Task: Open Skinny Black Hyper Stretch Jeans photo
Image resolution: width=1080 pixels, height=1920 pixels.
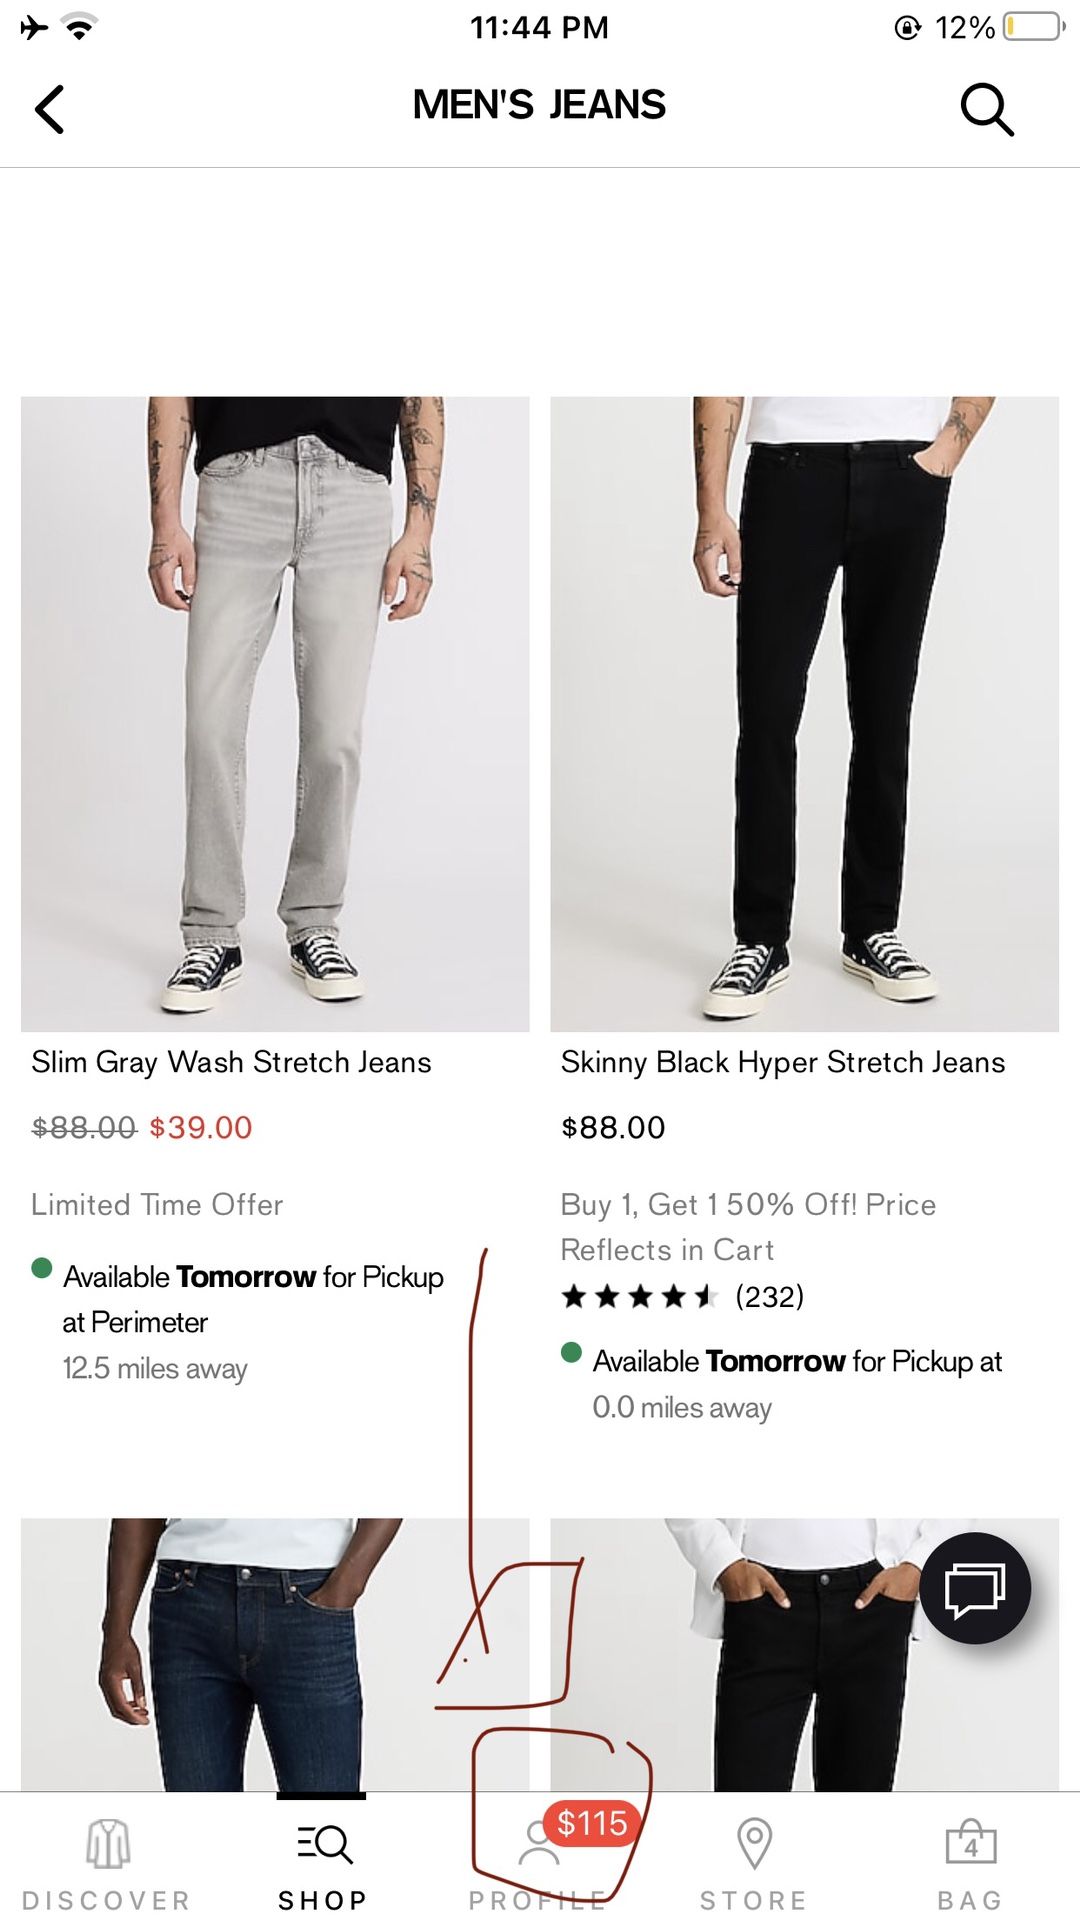Action: pos(804,714)
